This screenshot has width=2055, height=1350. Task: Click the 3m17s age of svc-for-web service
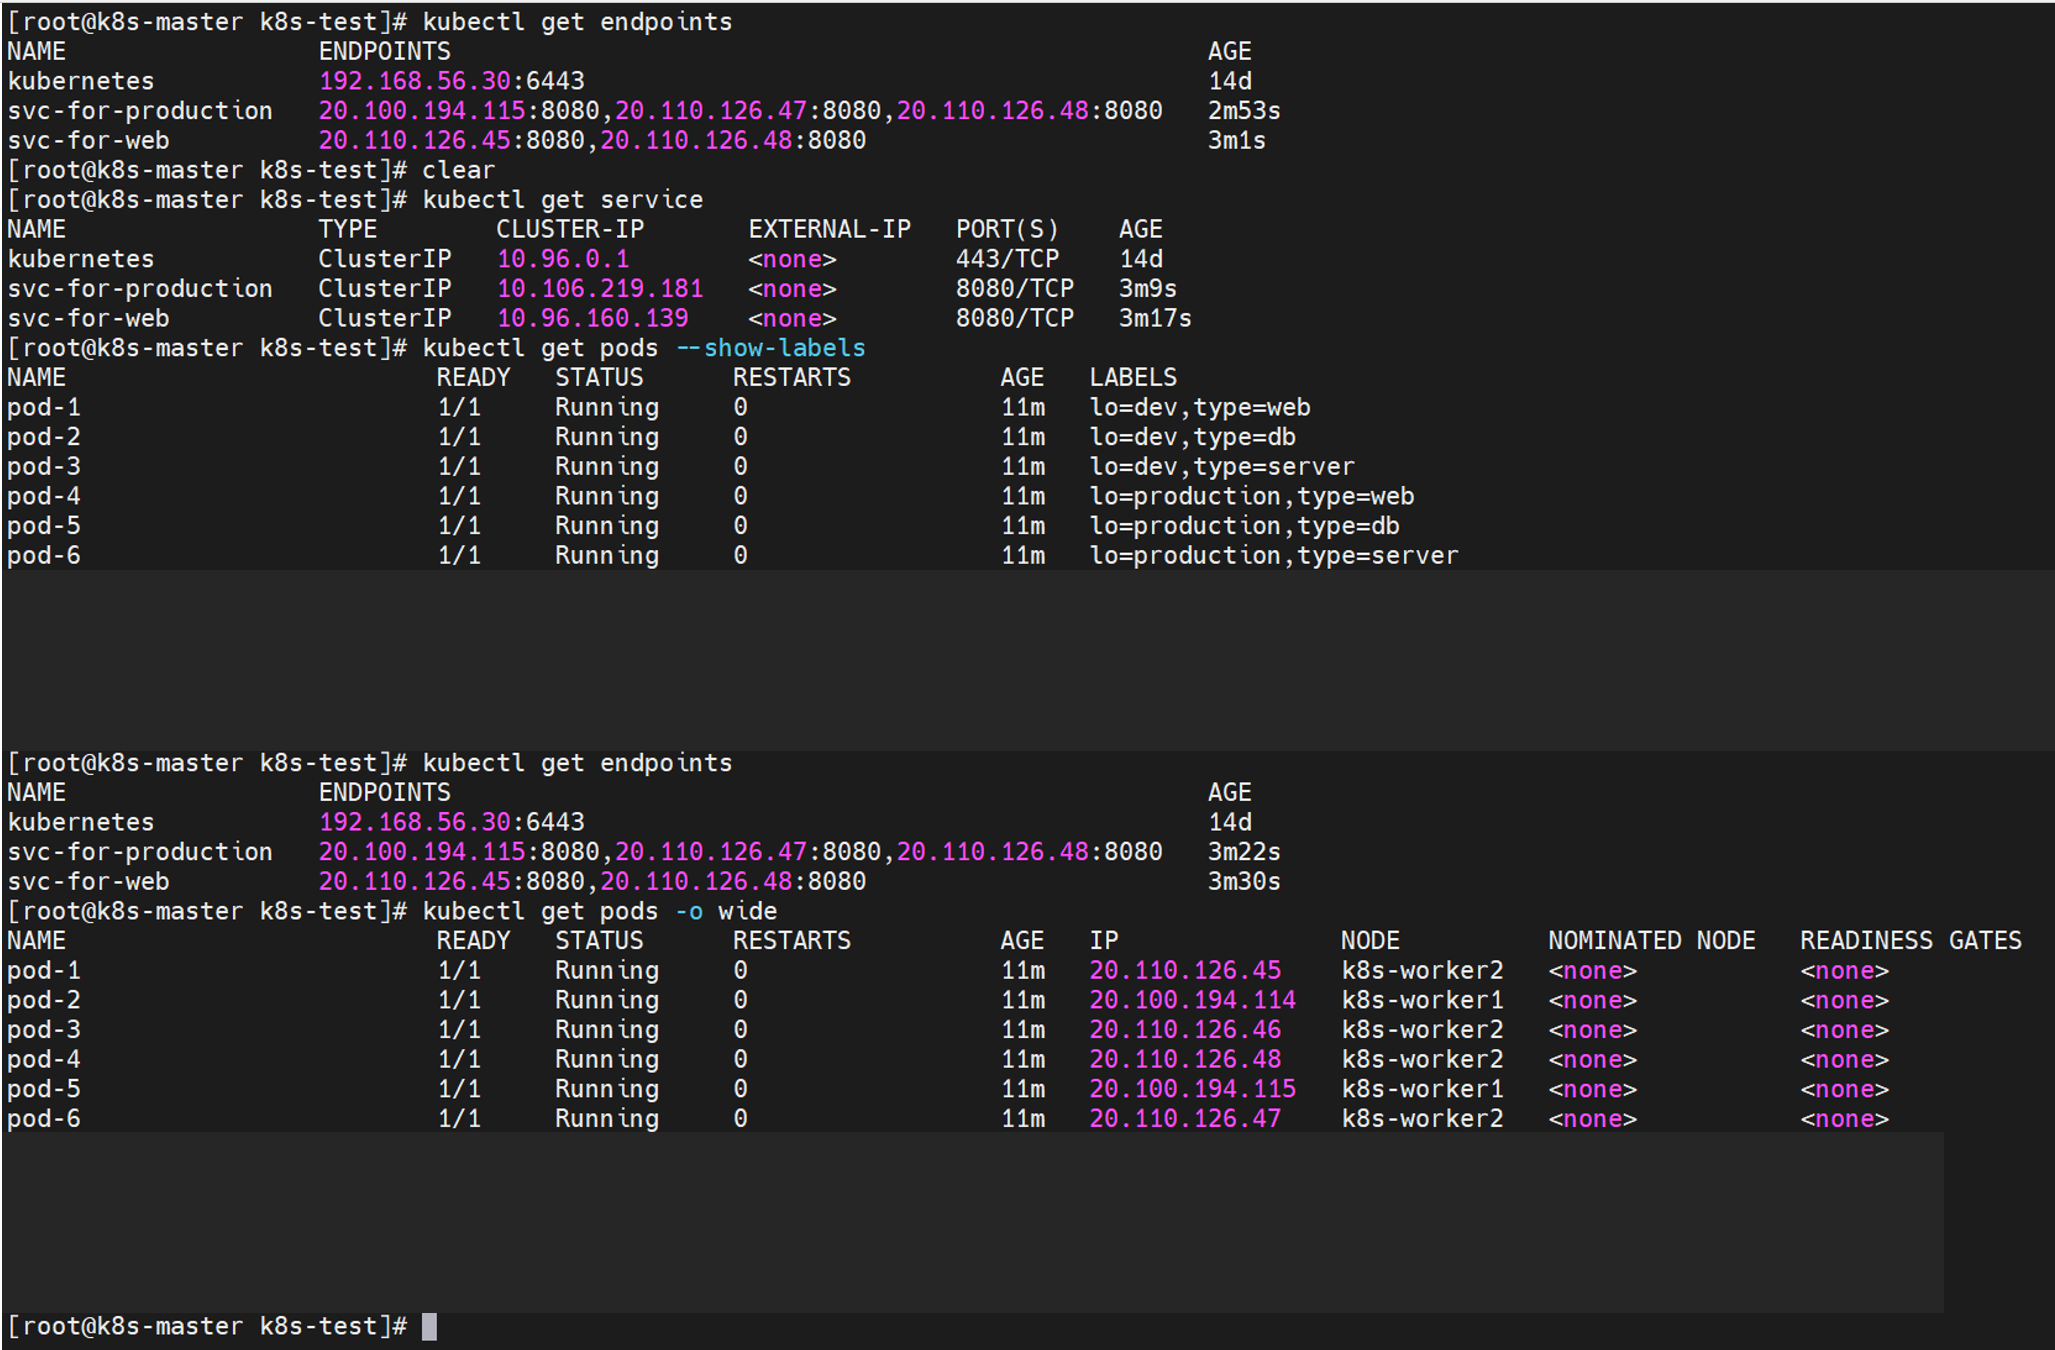point(1154,319)
